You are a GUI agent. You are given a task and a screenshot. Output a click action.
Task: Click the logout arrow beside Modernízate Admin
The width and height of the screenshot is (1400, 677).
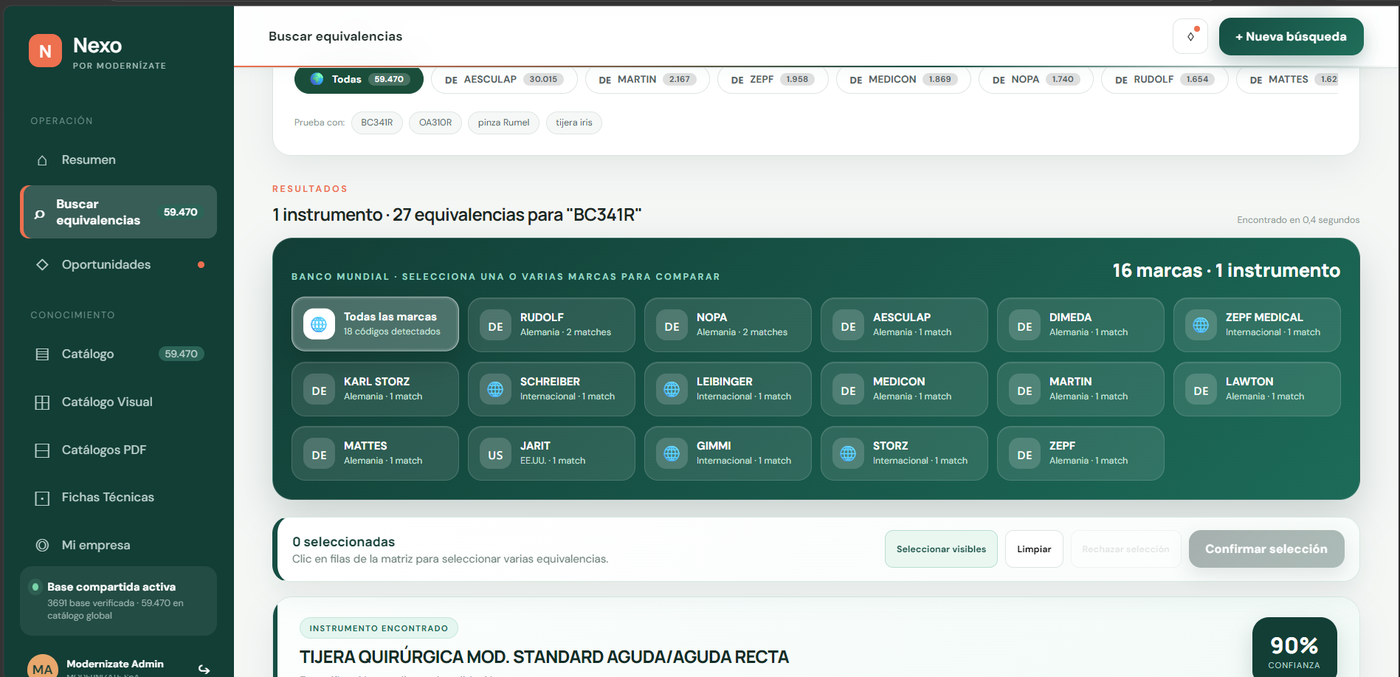(x=204, y=669)
